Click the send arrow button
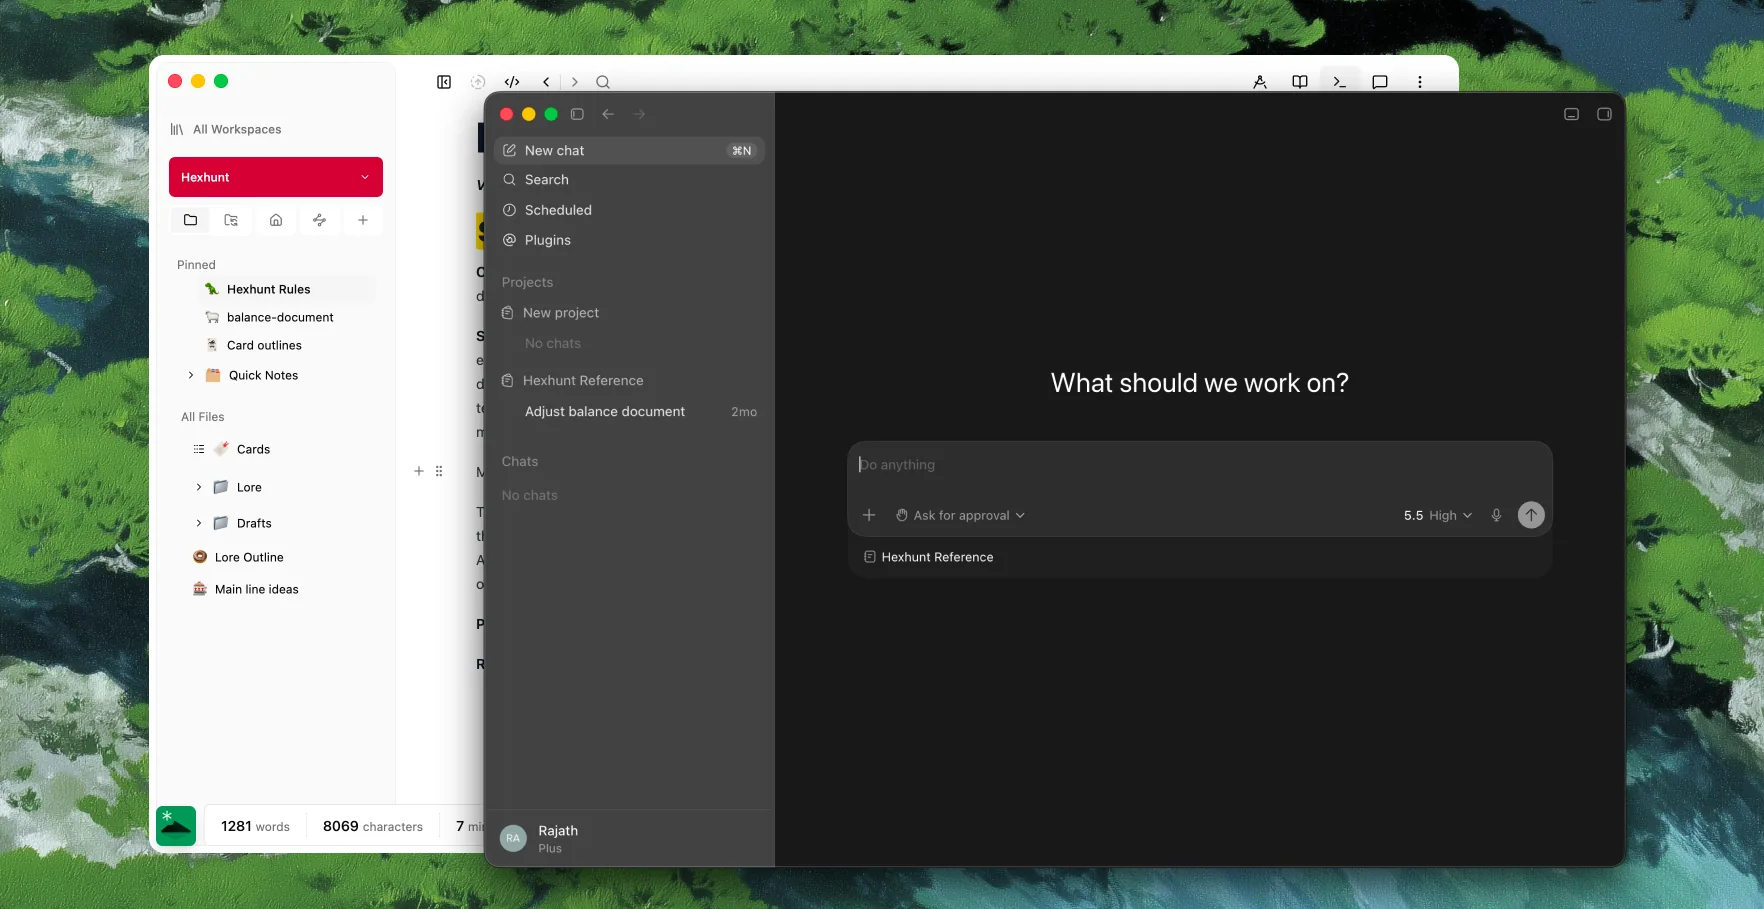The height and width of the screenshot is (909, 1764). [x=1531, y=515]
